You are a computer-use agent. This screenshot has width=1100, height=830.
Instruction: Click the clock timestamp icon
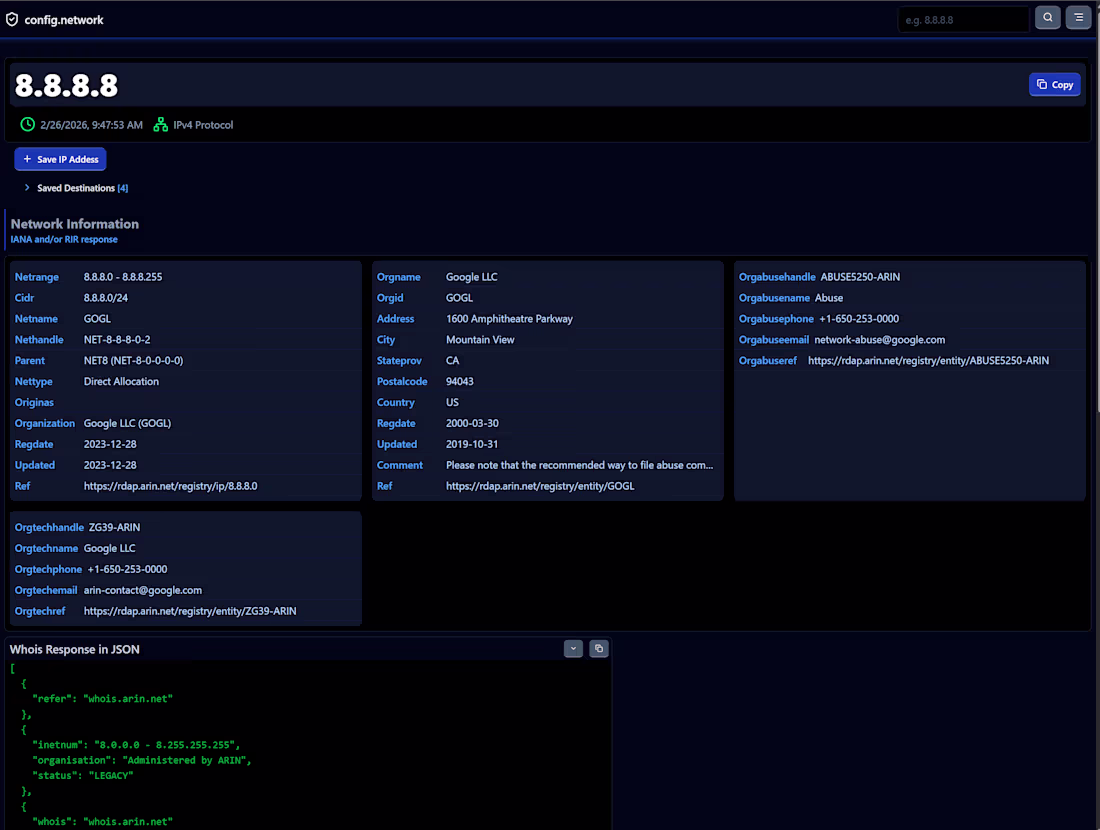(x=27, y=124)
